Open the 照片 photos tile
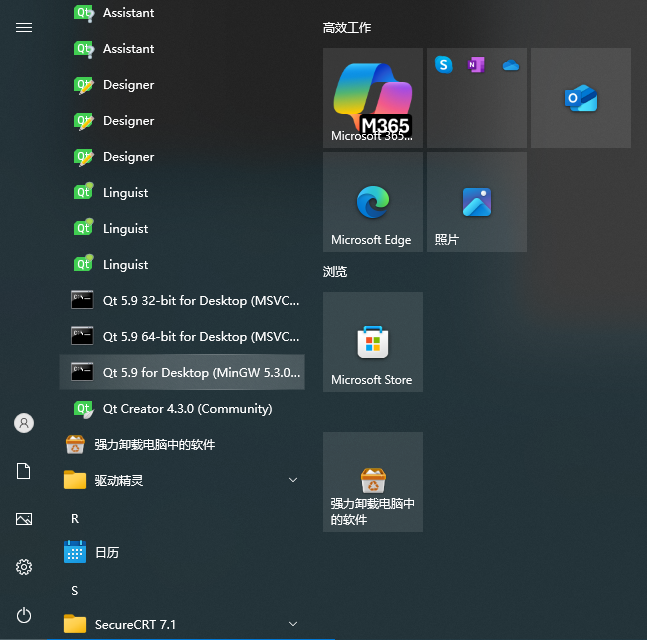 (477, 202)
